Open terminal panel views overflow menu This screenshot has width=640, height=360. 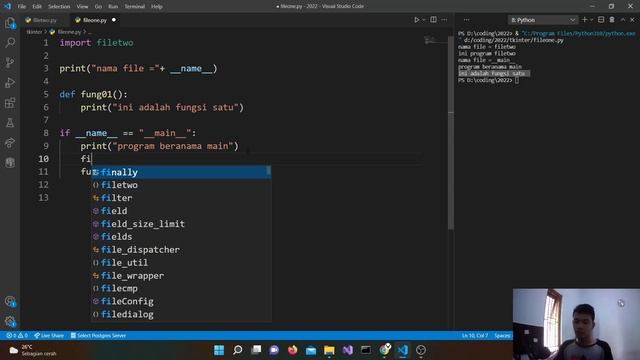tap(467, 20)
